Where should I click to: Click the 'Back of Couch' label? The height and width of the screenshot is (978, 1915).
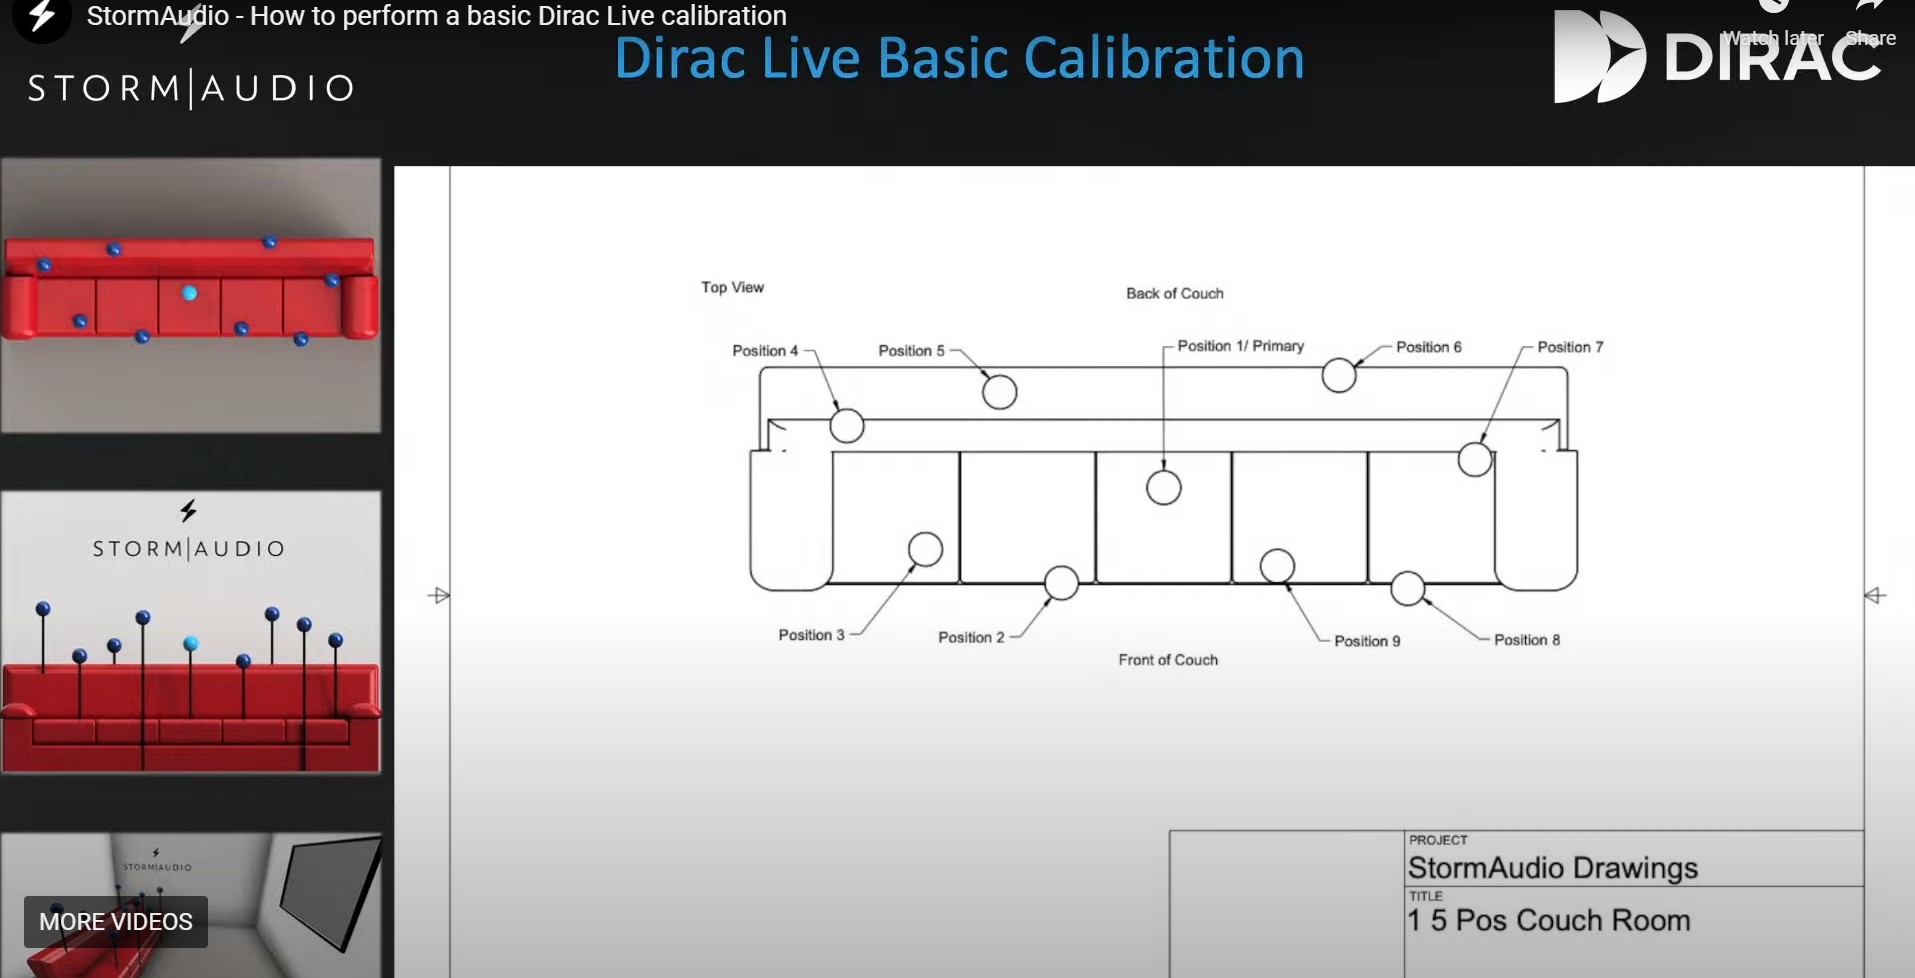point(1174,293)
